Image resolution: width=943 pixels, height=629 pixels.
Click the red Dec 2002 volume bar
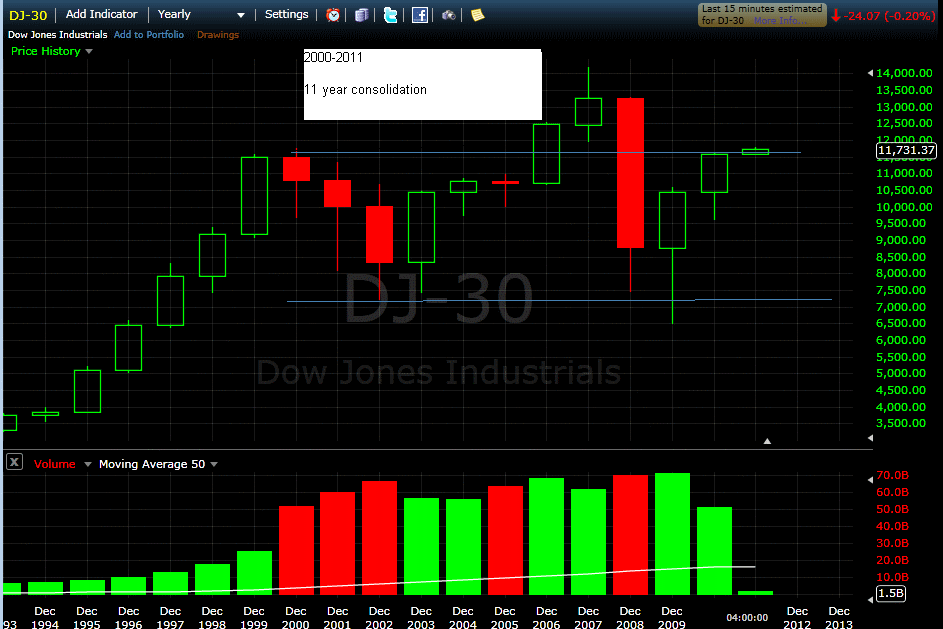click(x=379, y=538)
